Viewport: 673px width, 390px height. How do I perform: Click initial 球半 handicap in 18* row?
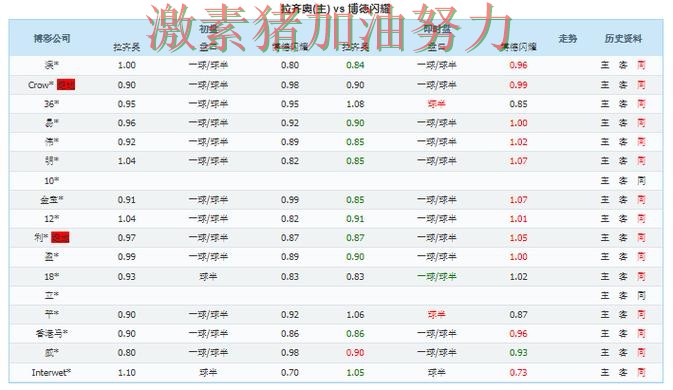208,276
